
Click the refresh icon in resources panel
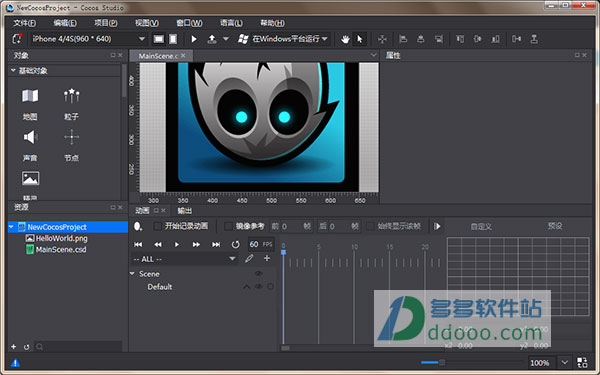coord(26,347)
